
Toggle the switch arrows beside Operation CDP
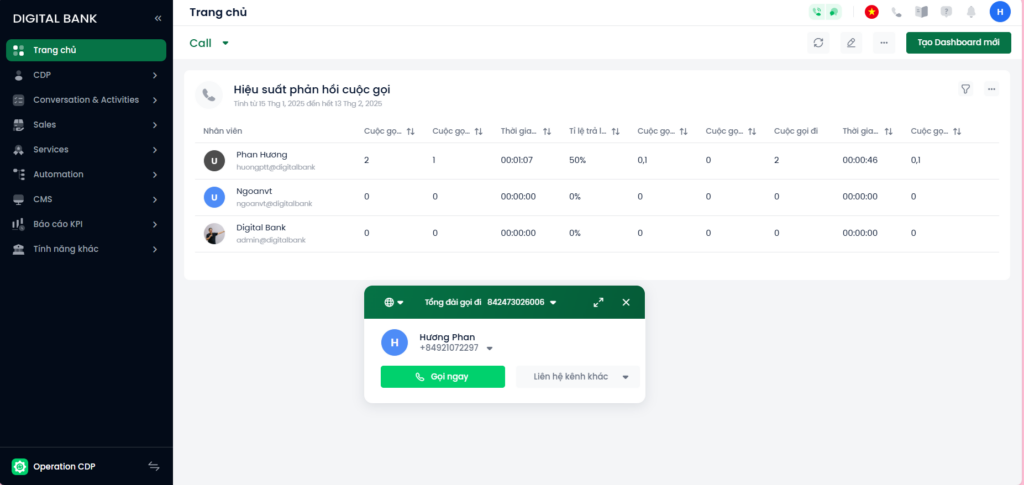tap(154, 466)
